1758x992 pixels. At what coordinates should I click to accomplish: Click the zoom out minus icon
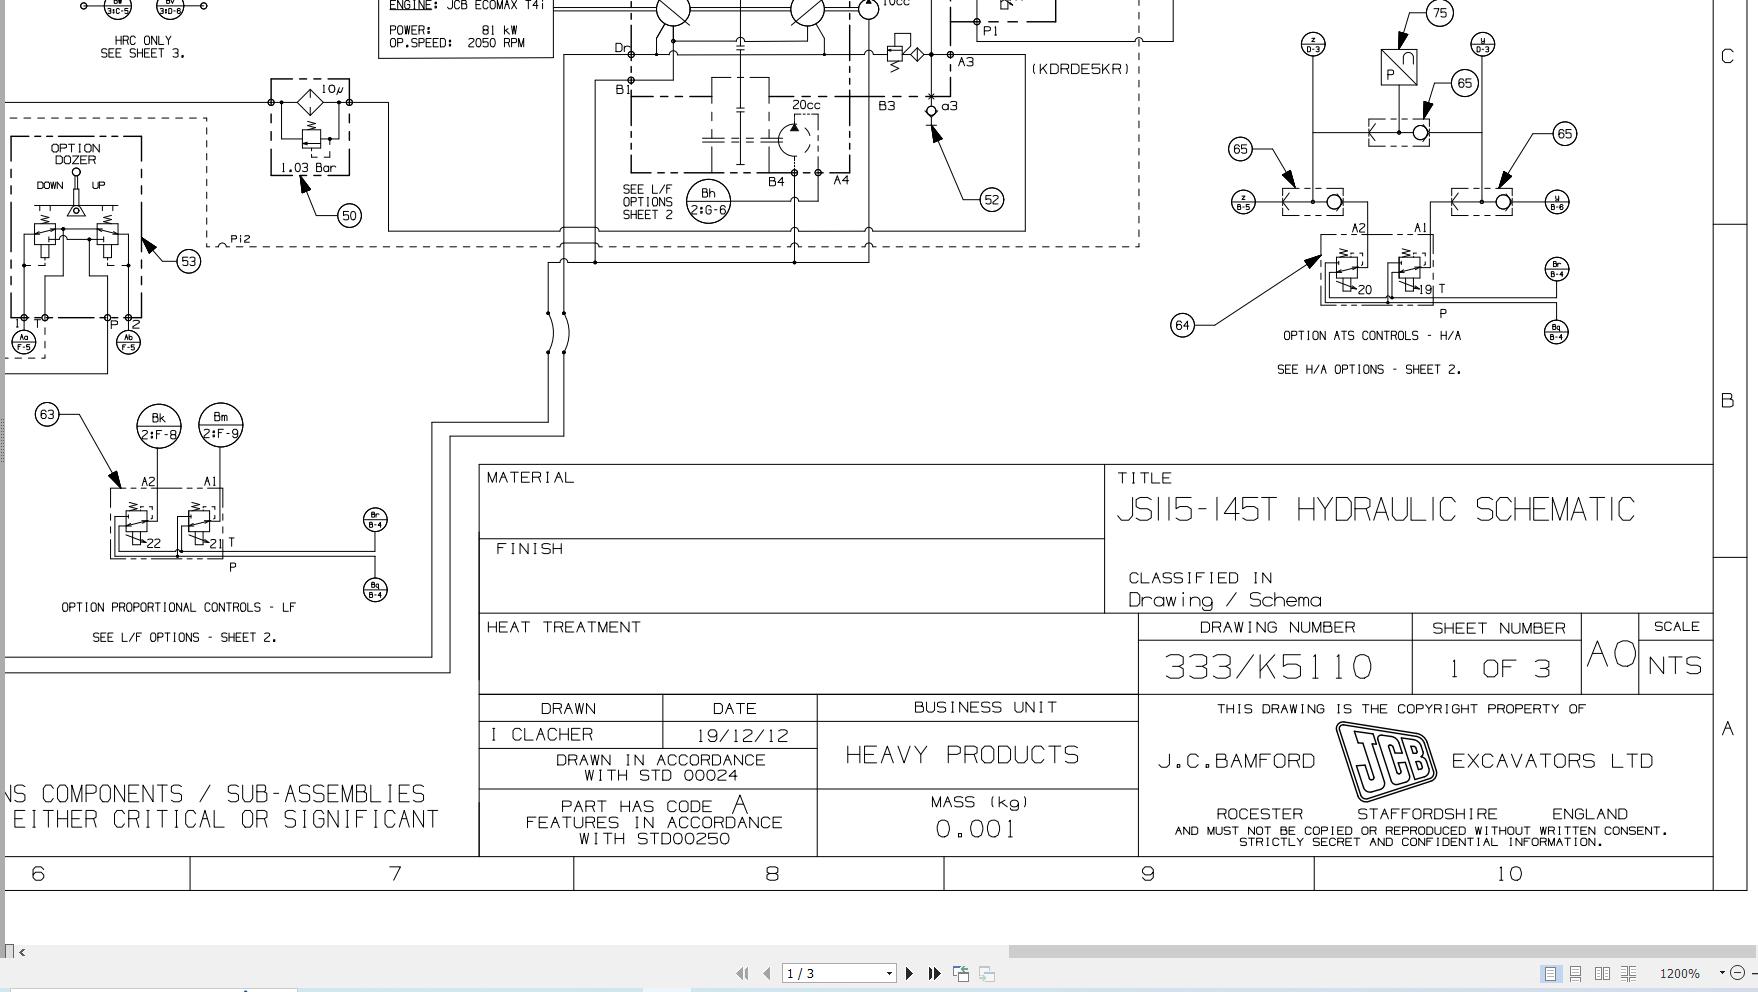click(x=1738, y=973)
